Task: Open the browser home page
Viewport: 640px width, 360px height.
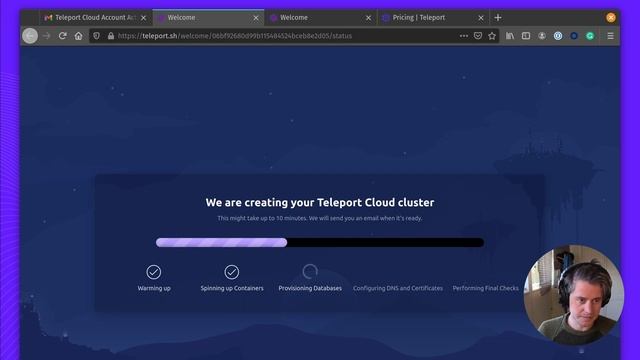Action: [78, 36]
